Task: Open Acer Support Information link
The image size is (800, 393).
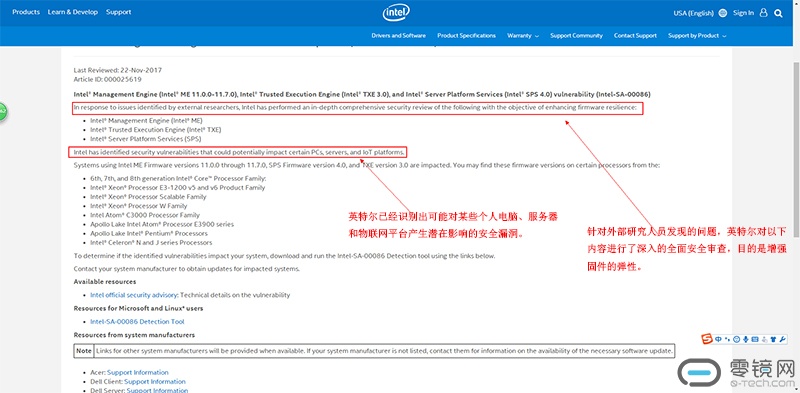Action: tap(137, 373)
